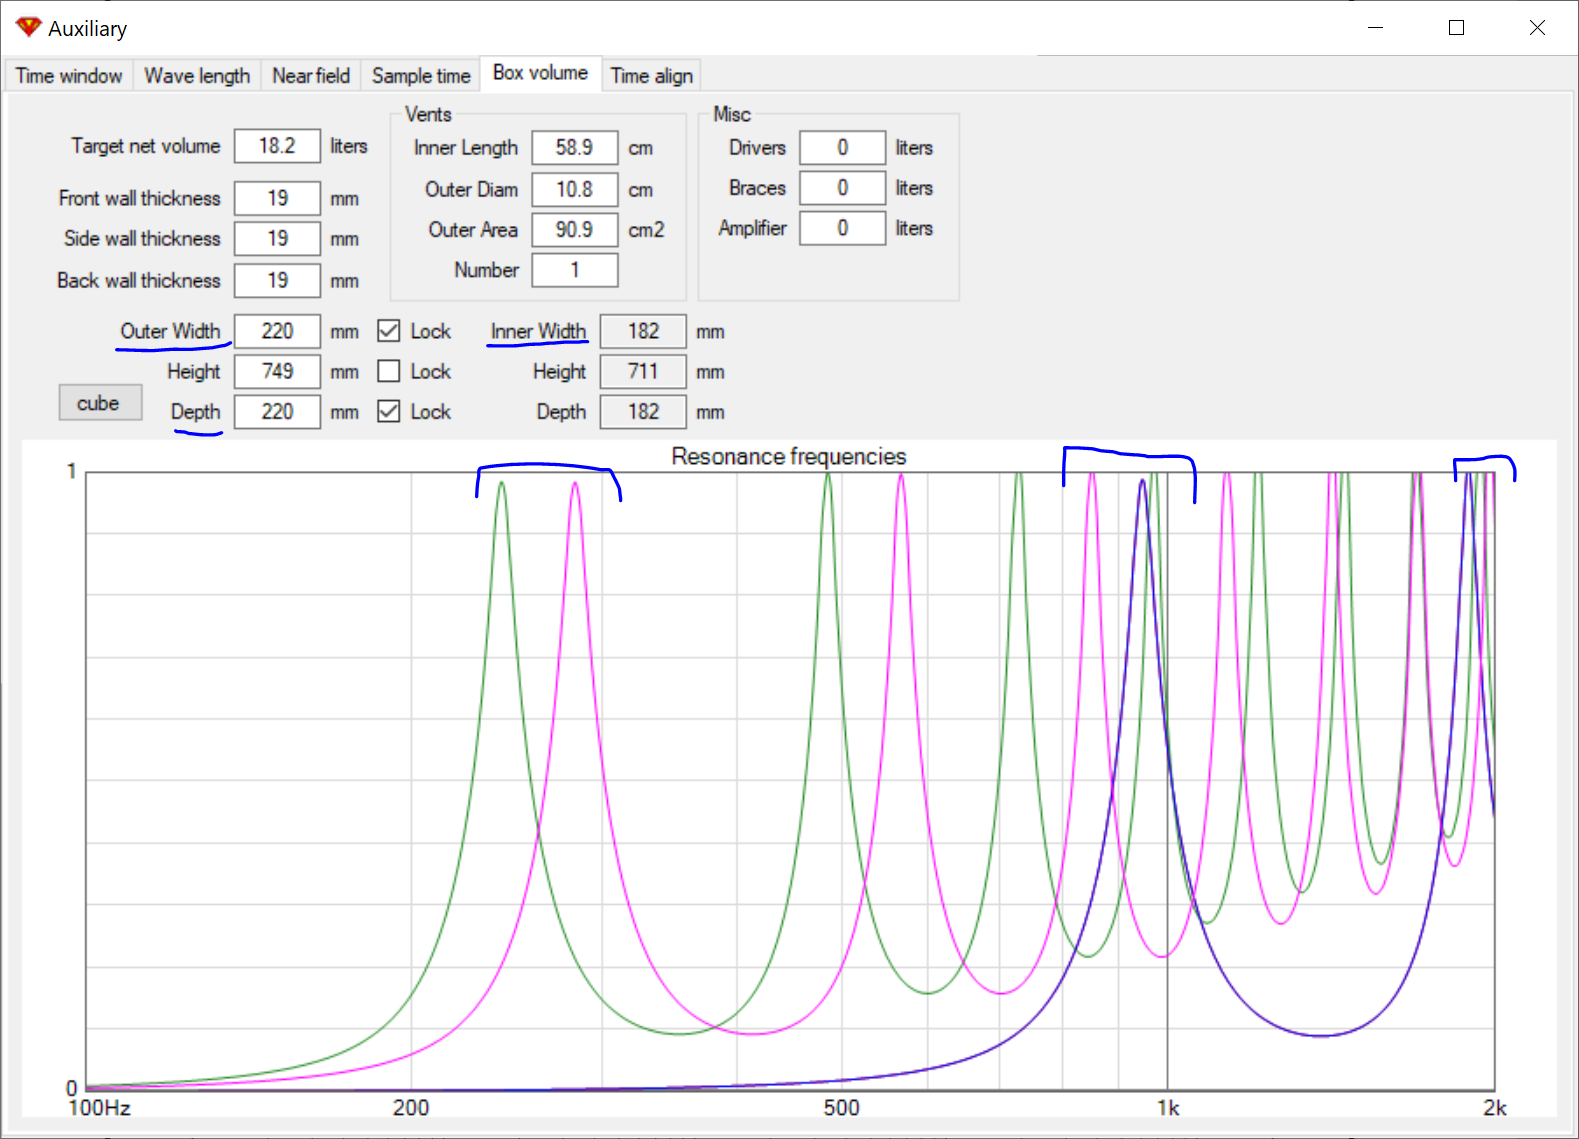Click the Front wall thickness field

tap(277, 198)
